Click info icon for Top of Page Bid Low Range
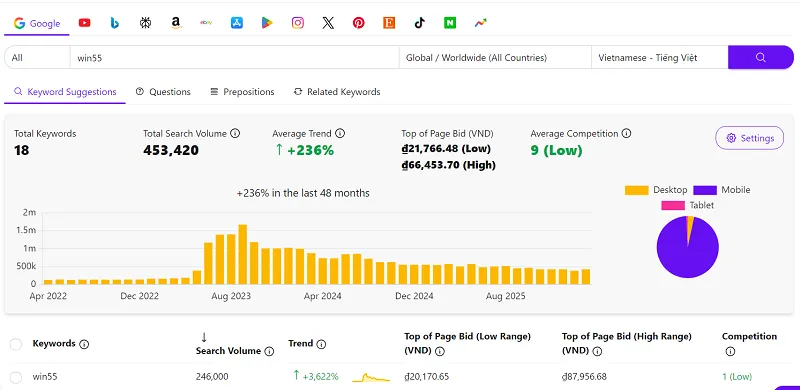The image size is (800, 390). pyautogui.click(x=440, y=351)
